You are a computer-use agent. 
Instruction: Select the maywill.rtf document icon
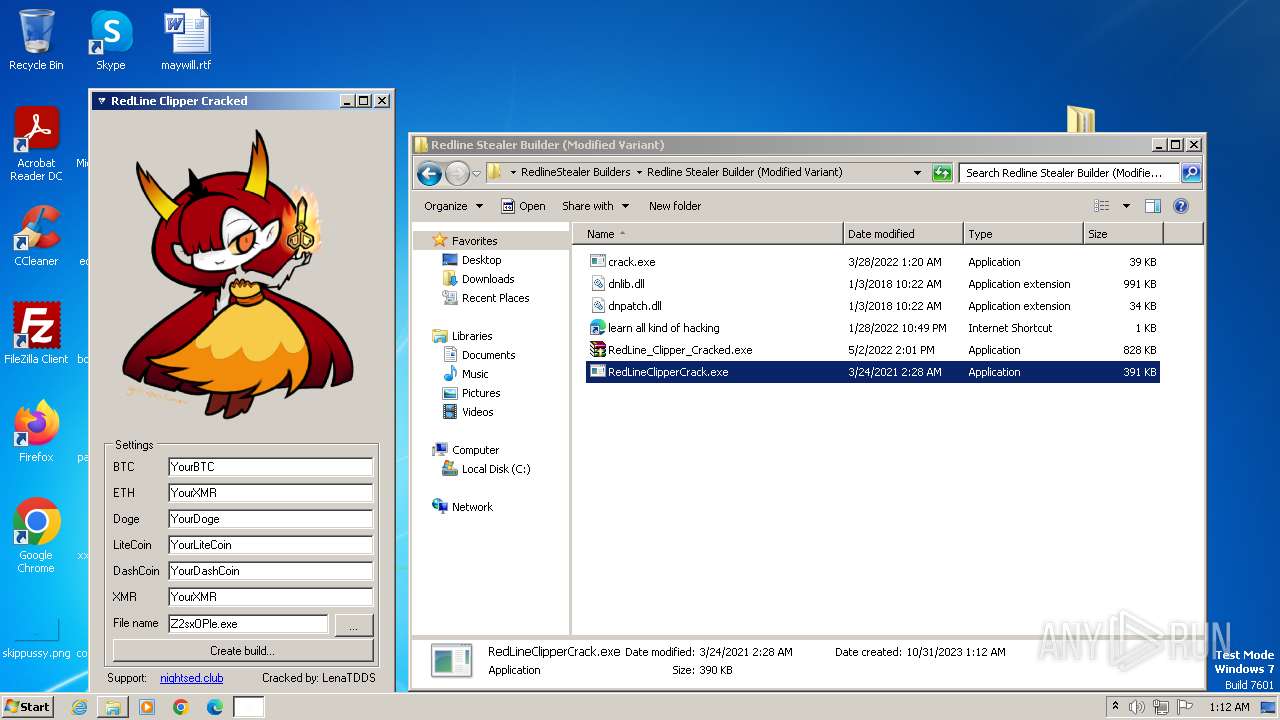(186, 40)
